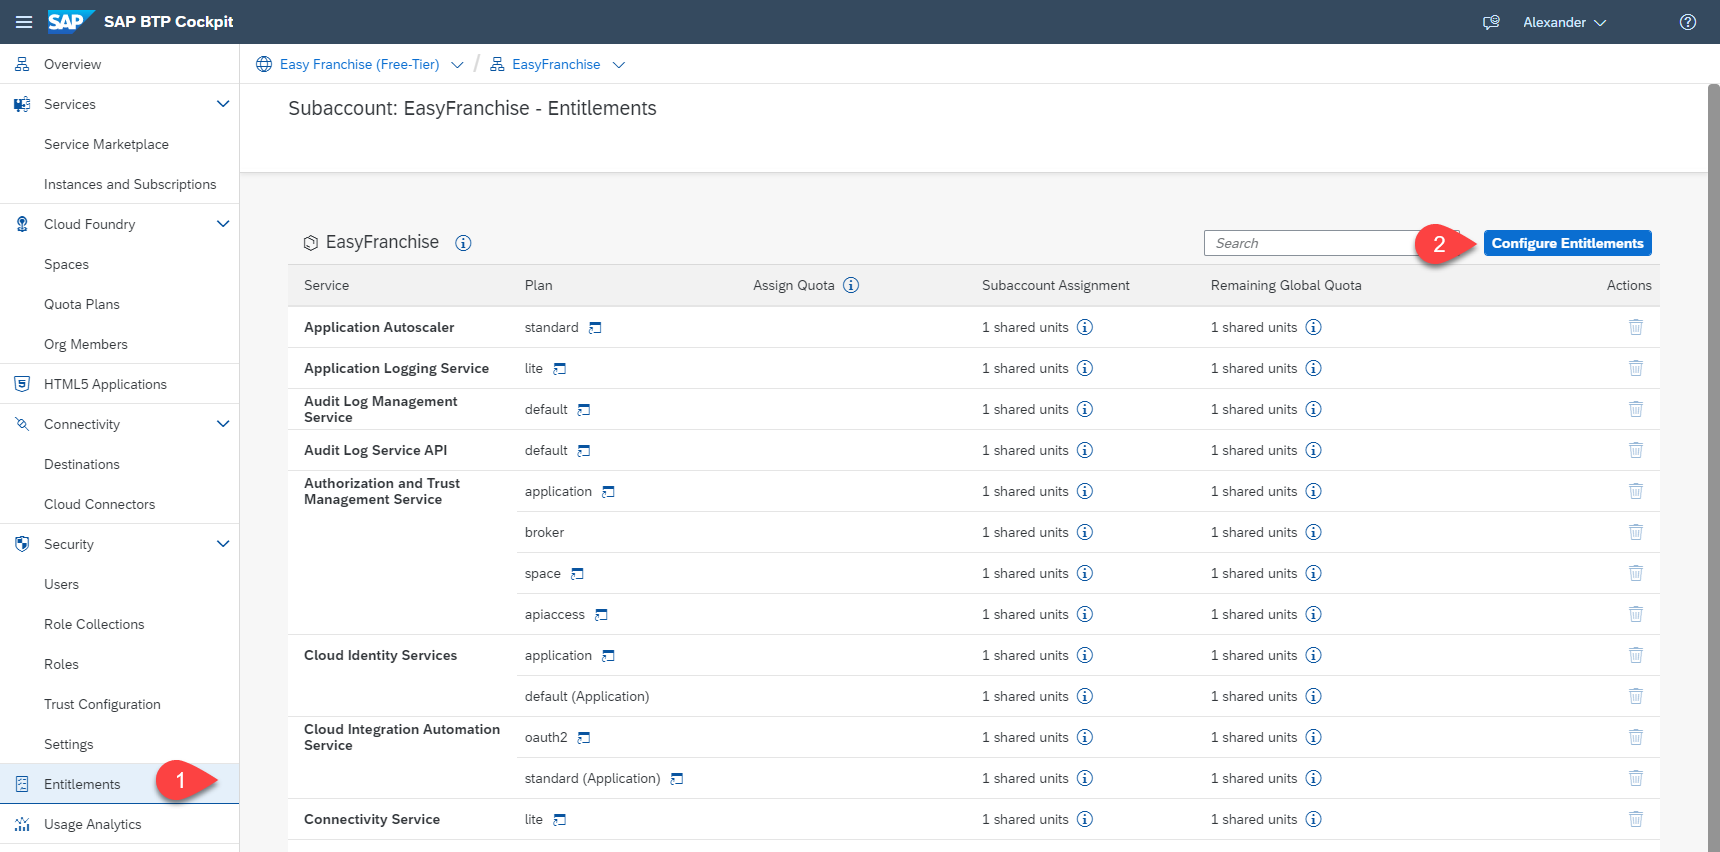Click the Configure Entitlements button

pyautogui.click(x=1567, y=243)
